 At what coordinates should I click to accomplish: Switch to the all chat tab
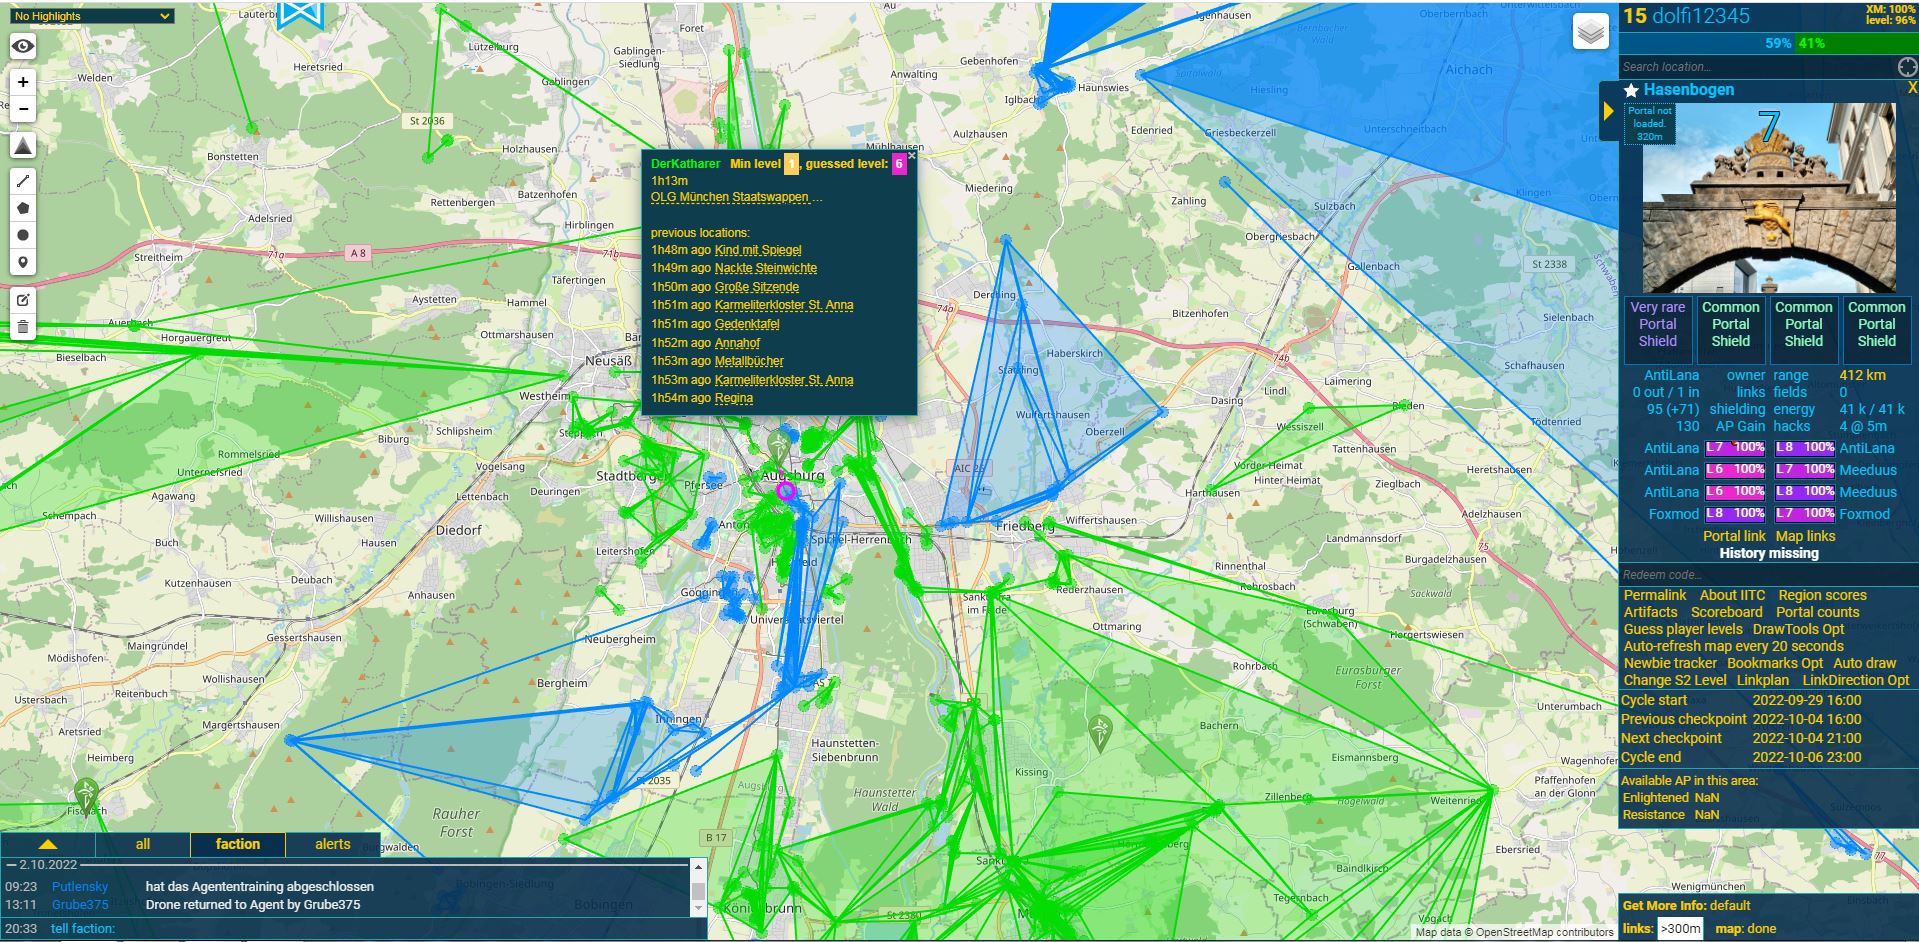point(142,844)
